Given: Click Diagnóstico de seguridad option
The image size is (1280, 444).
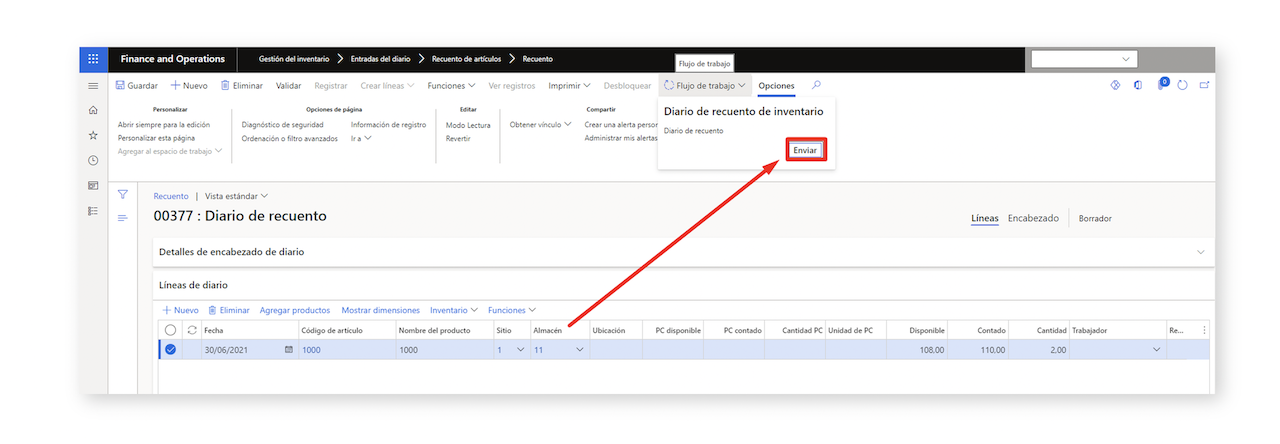Looking at the screenshot, I should 283,125.
